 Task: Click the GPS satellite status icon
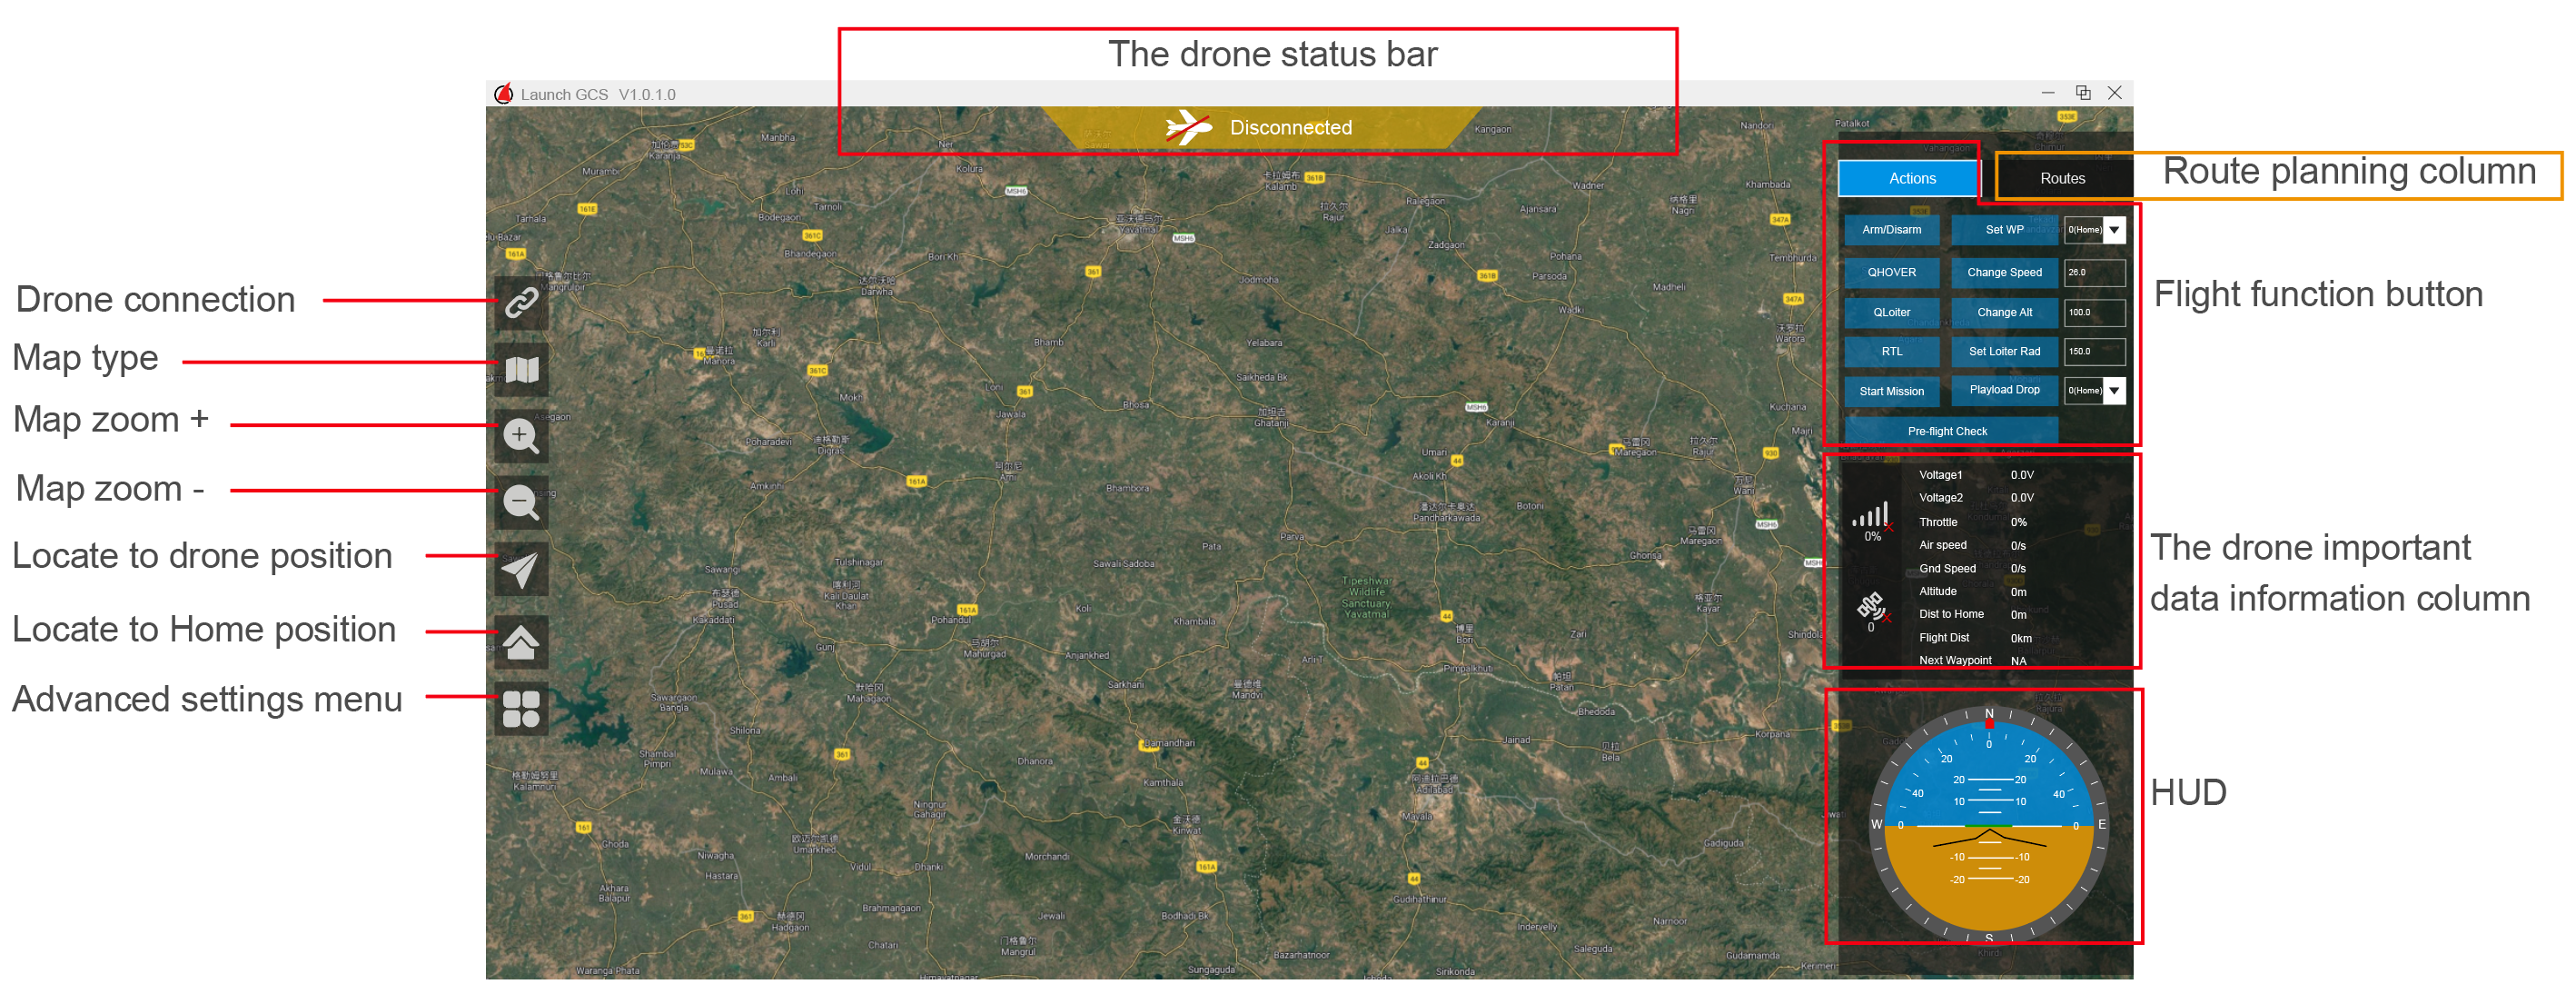pos(1870,606)
